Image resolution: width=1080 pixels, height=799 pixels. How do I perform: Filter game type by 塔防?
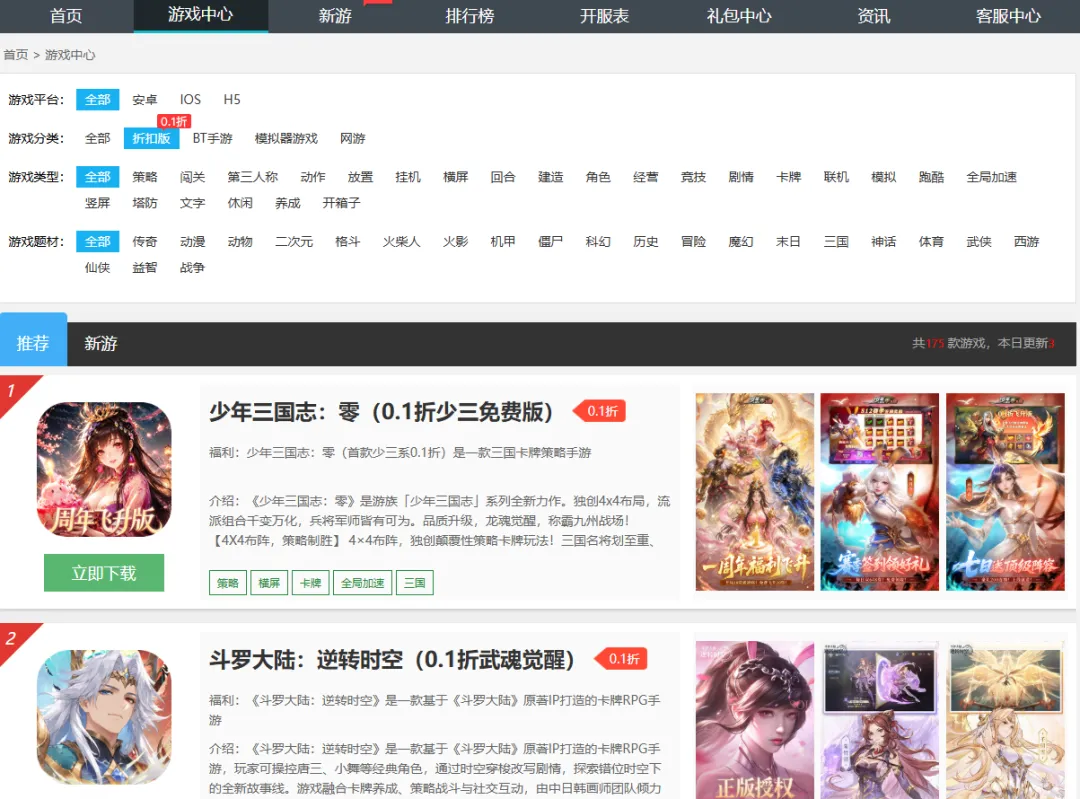click(x=145, y=203)
